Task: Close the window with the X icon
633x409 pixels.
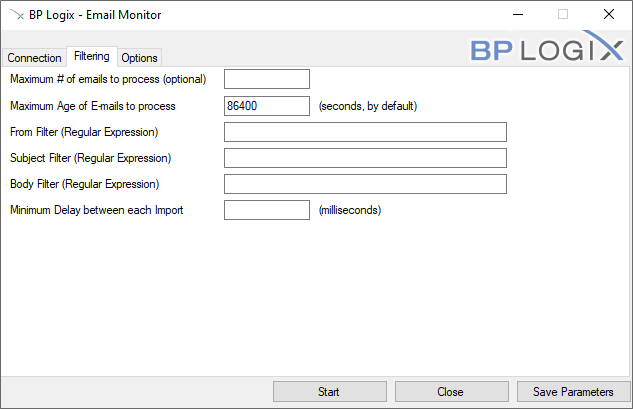Action: [x=608, y=15]
